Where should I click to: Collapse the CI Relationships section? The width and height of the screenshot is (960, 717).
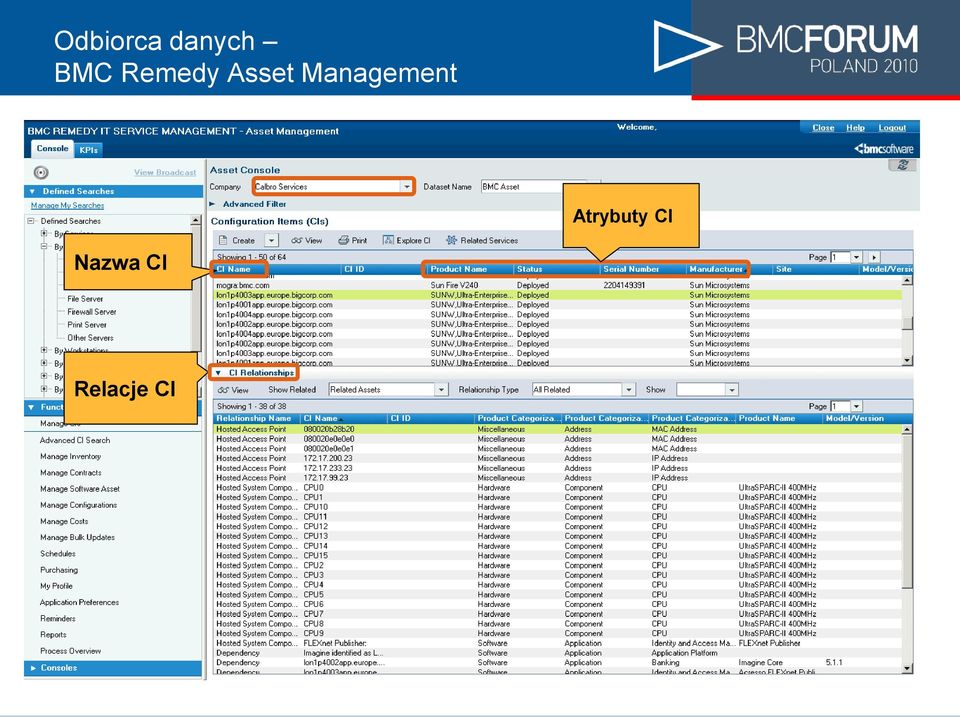pyautogui.click(x=217, y=372)
